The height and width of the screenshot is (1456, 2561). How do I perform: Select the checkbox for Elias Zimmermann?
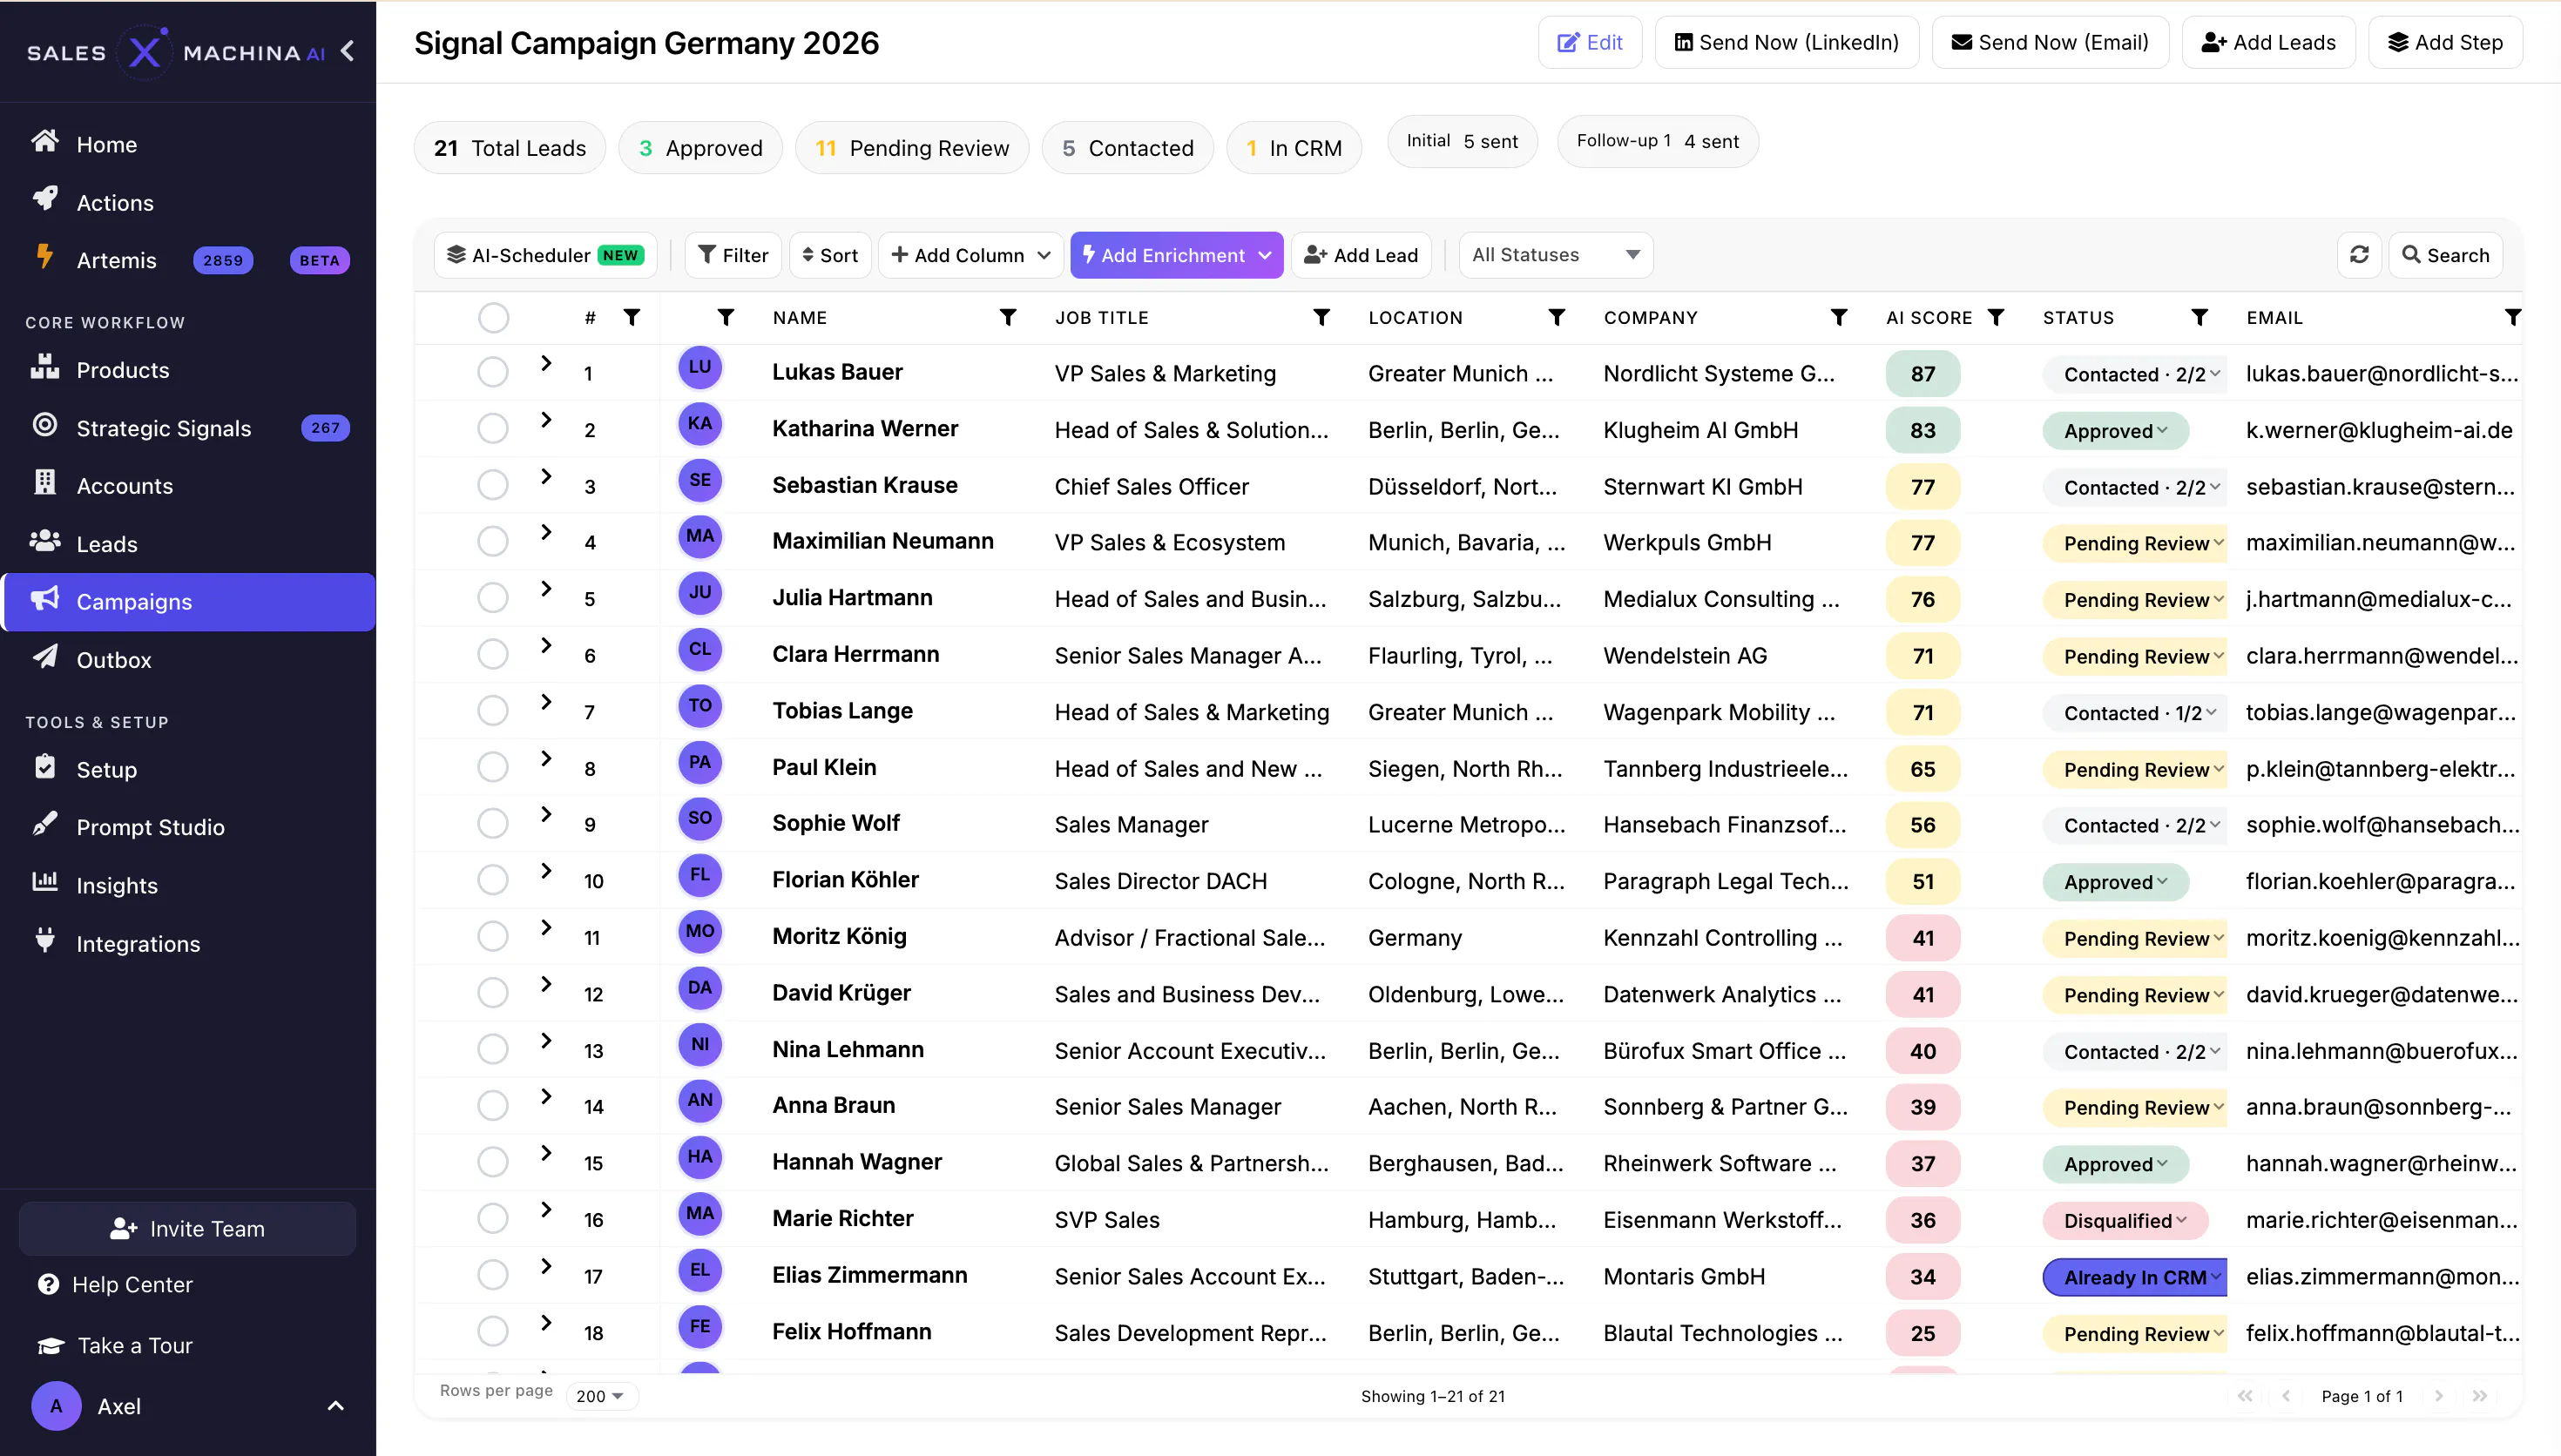493,1275
